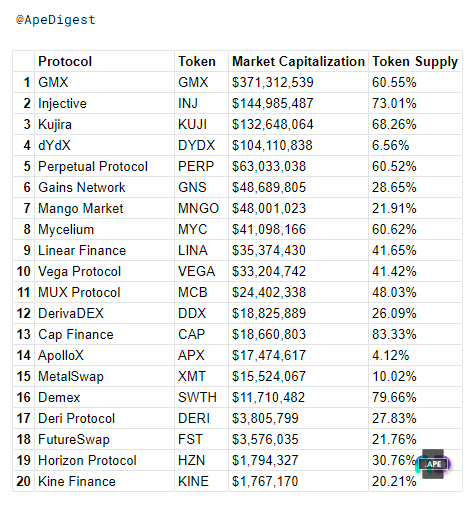Select the GMX protocol cell
Image resolution: width=476 pixels, height=505 pixels.
[104, 82]
